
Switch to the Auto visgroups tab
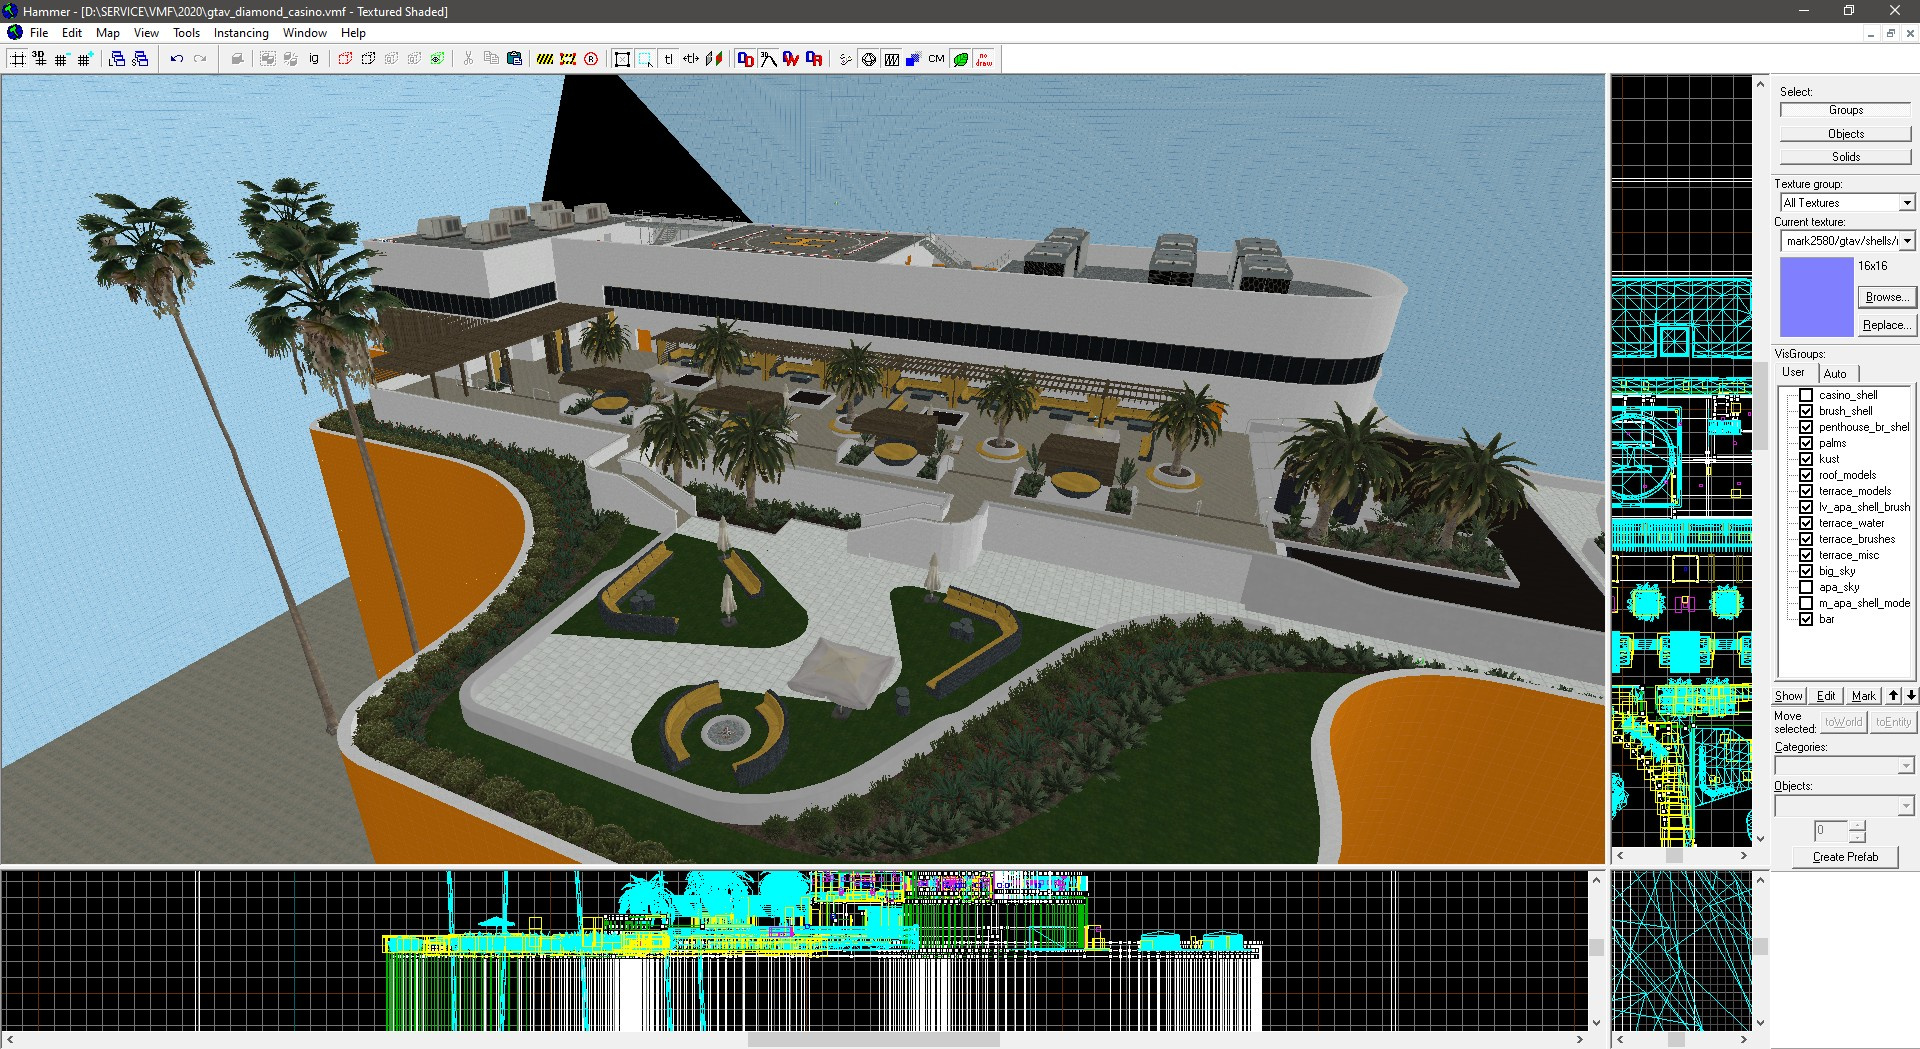1835,374
